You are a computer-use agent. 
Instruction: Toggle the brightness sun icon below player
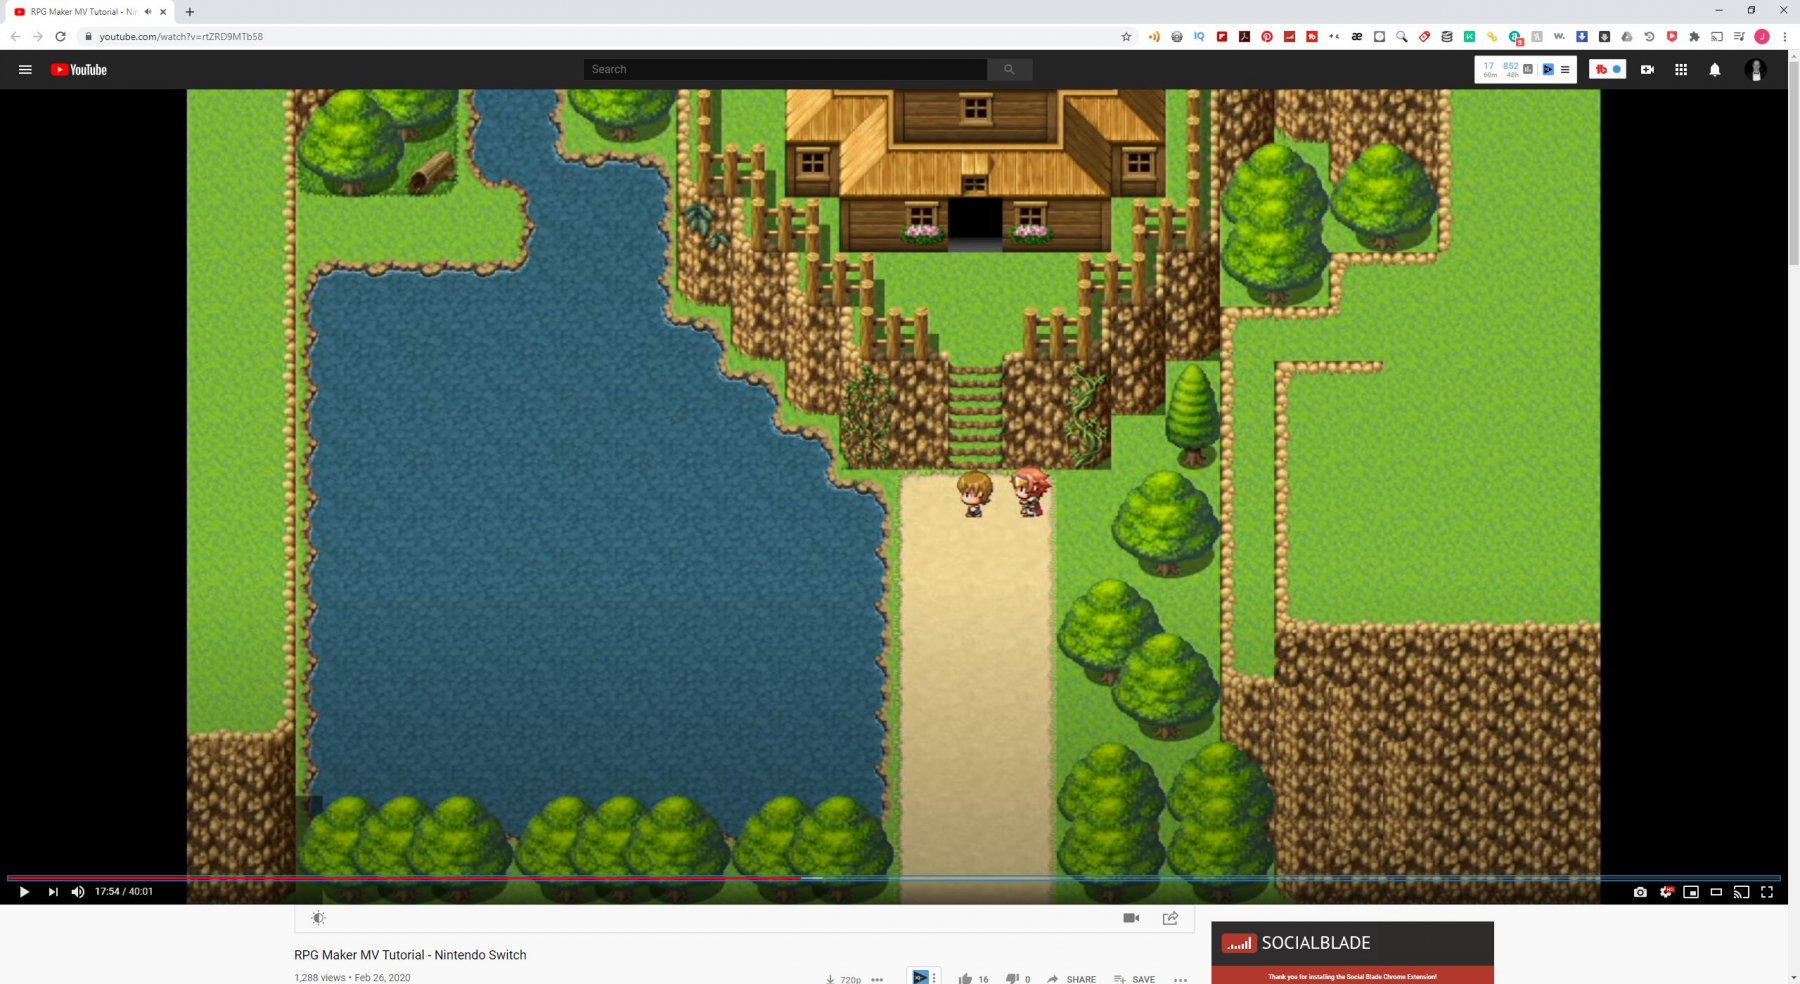[318, 918]
